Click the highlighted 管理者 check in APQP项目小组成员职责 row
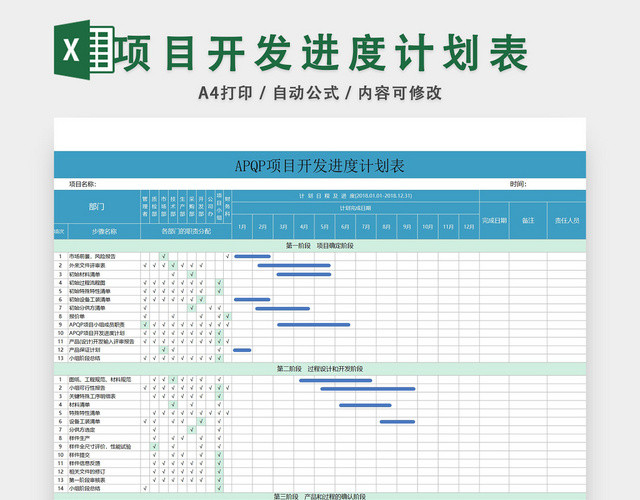 point(145,324)
